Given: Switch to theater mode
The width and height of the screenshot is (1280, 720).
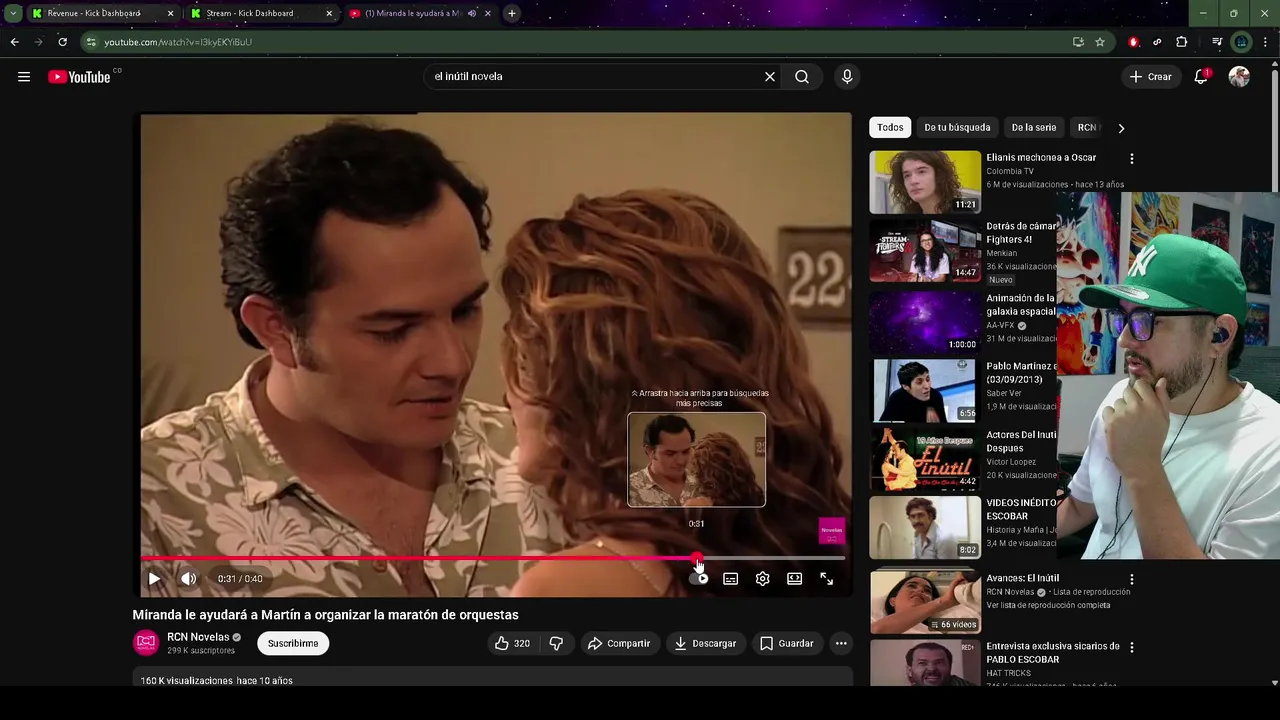Looking at the screenshot, I should point(795,579).
